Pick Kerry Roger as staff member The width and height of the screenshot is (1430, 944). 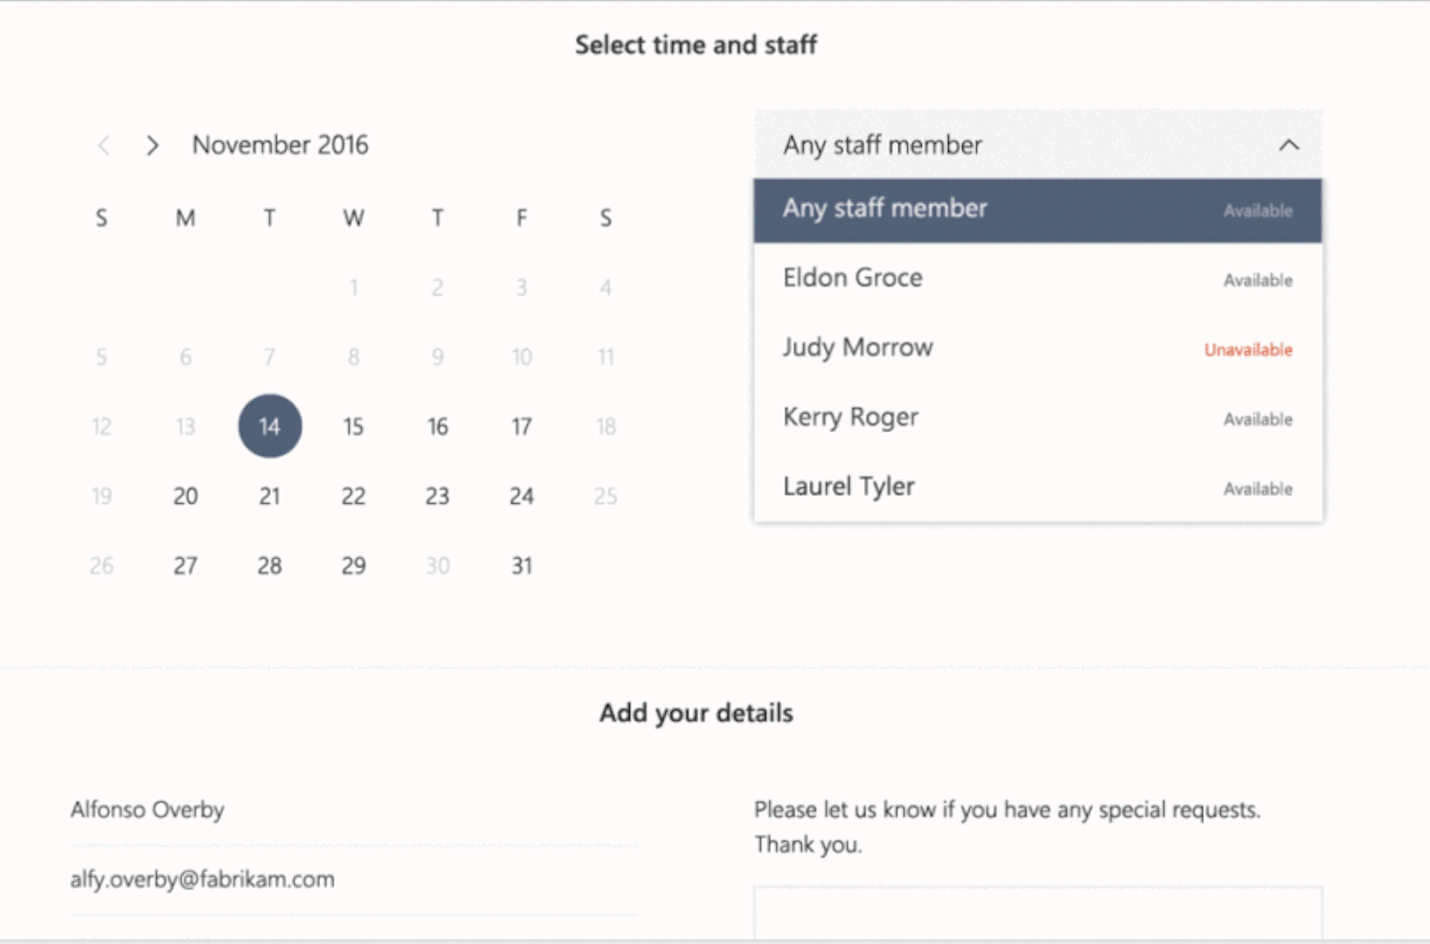(1037, 418)
